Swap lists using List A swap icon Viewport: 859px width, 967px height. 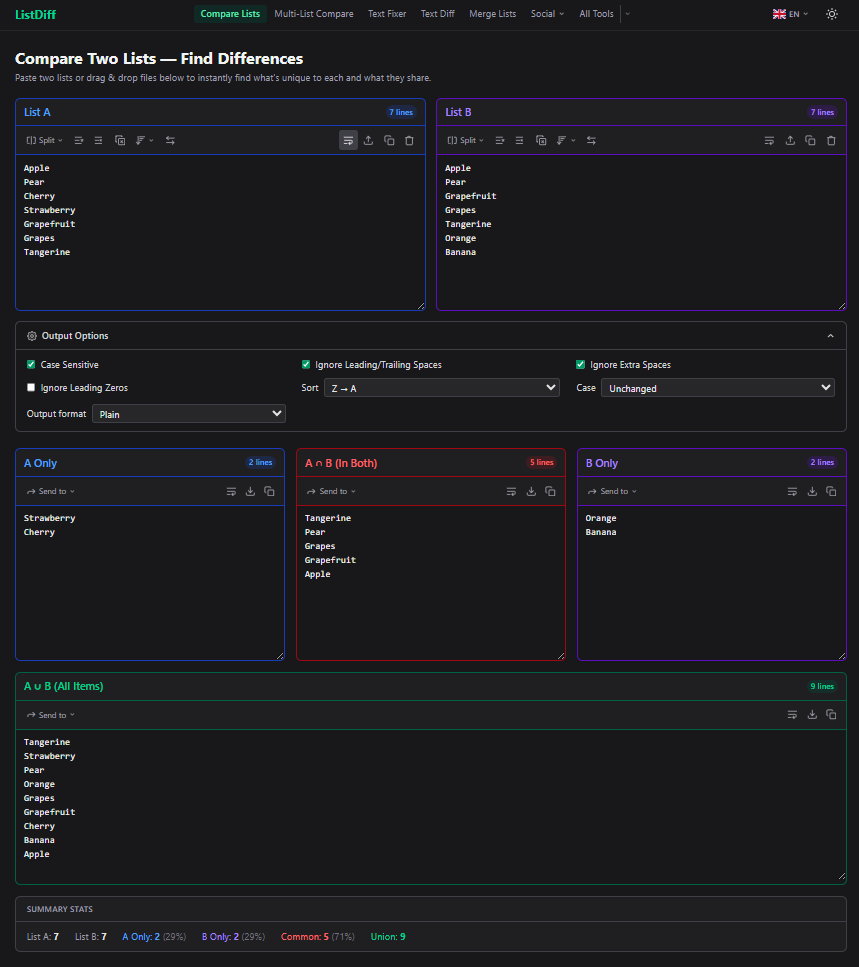[x=170, y=141]
